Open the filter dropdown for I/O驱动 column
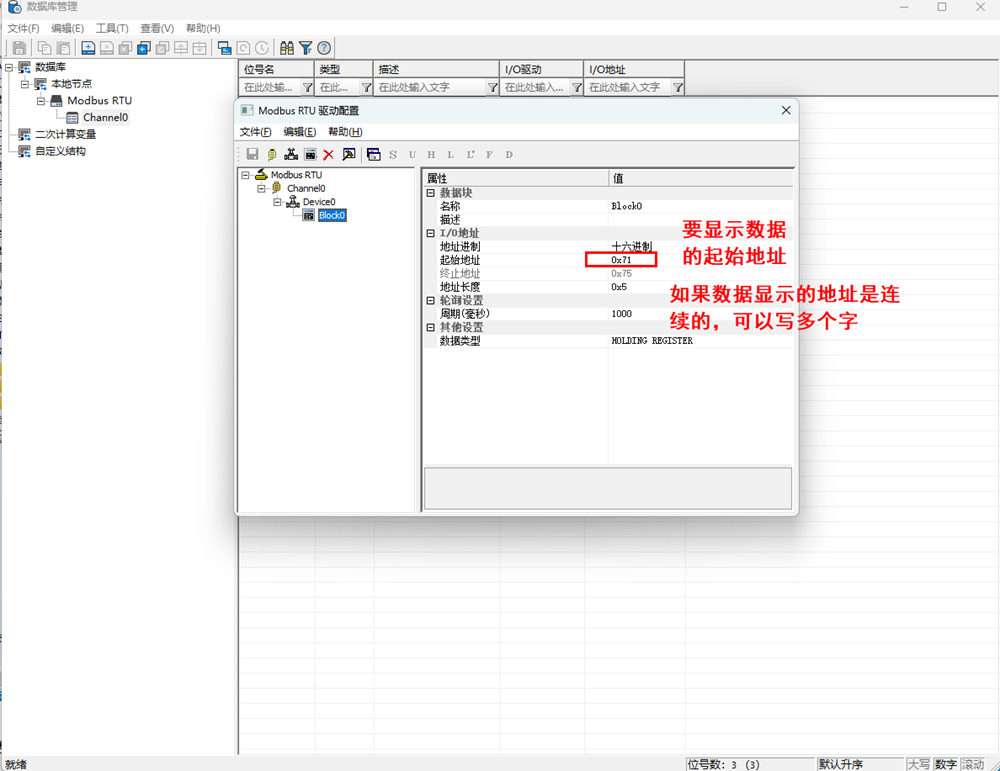This screenshot has width=1000, height=771. point(577,87)
